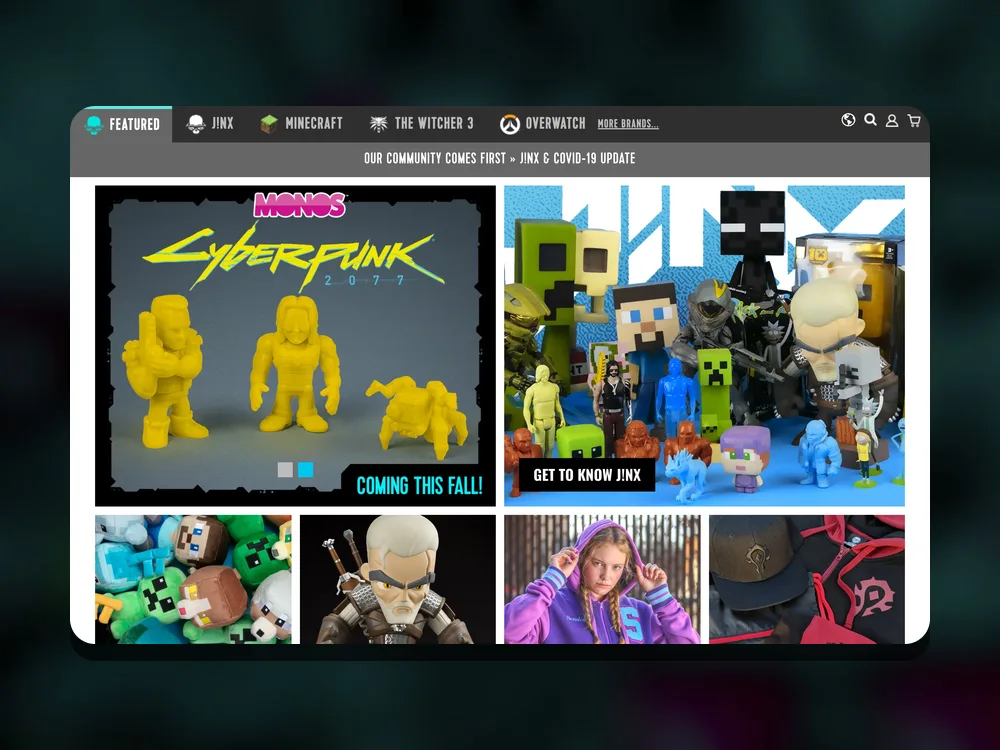The image size is (1000, 750).
Task: Open the purple hoodie girl thumbnail
Action: click(x=602, y=579)
